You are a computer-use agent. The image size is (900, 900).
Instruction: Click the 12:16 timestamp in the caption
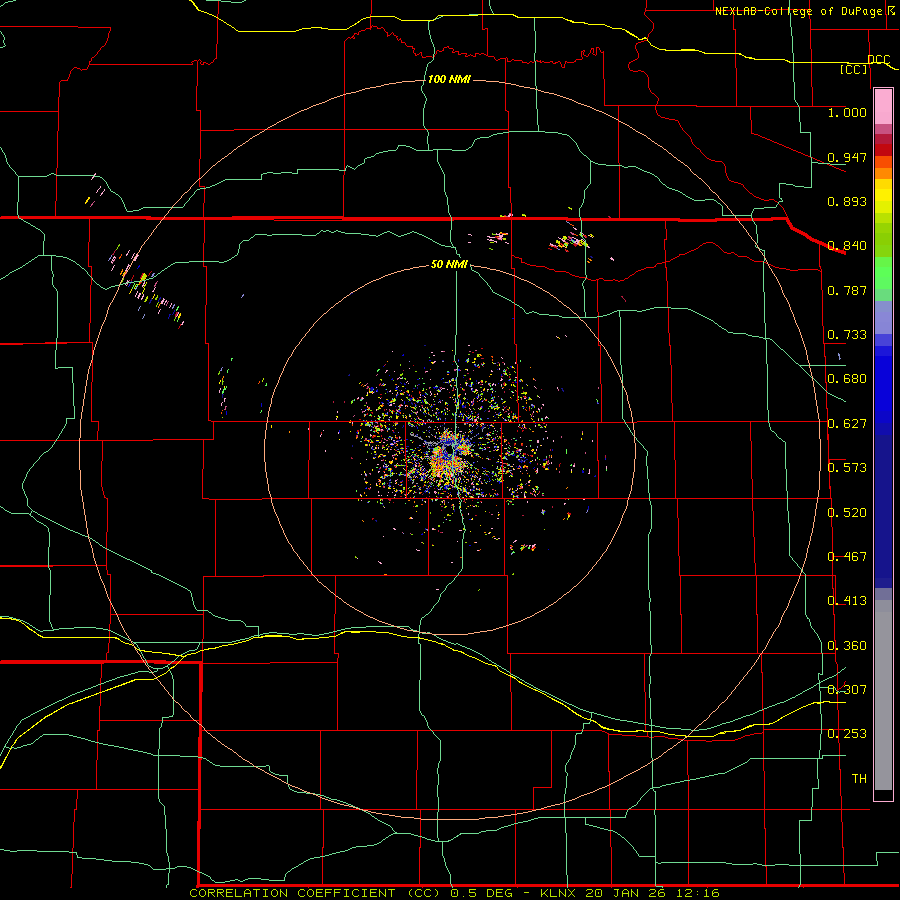point(699,893)
